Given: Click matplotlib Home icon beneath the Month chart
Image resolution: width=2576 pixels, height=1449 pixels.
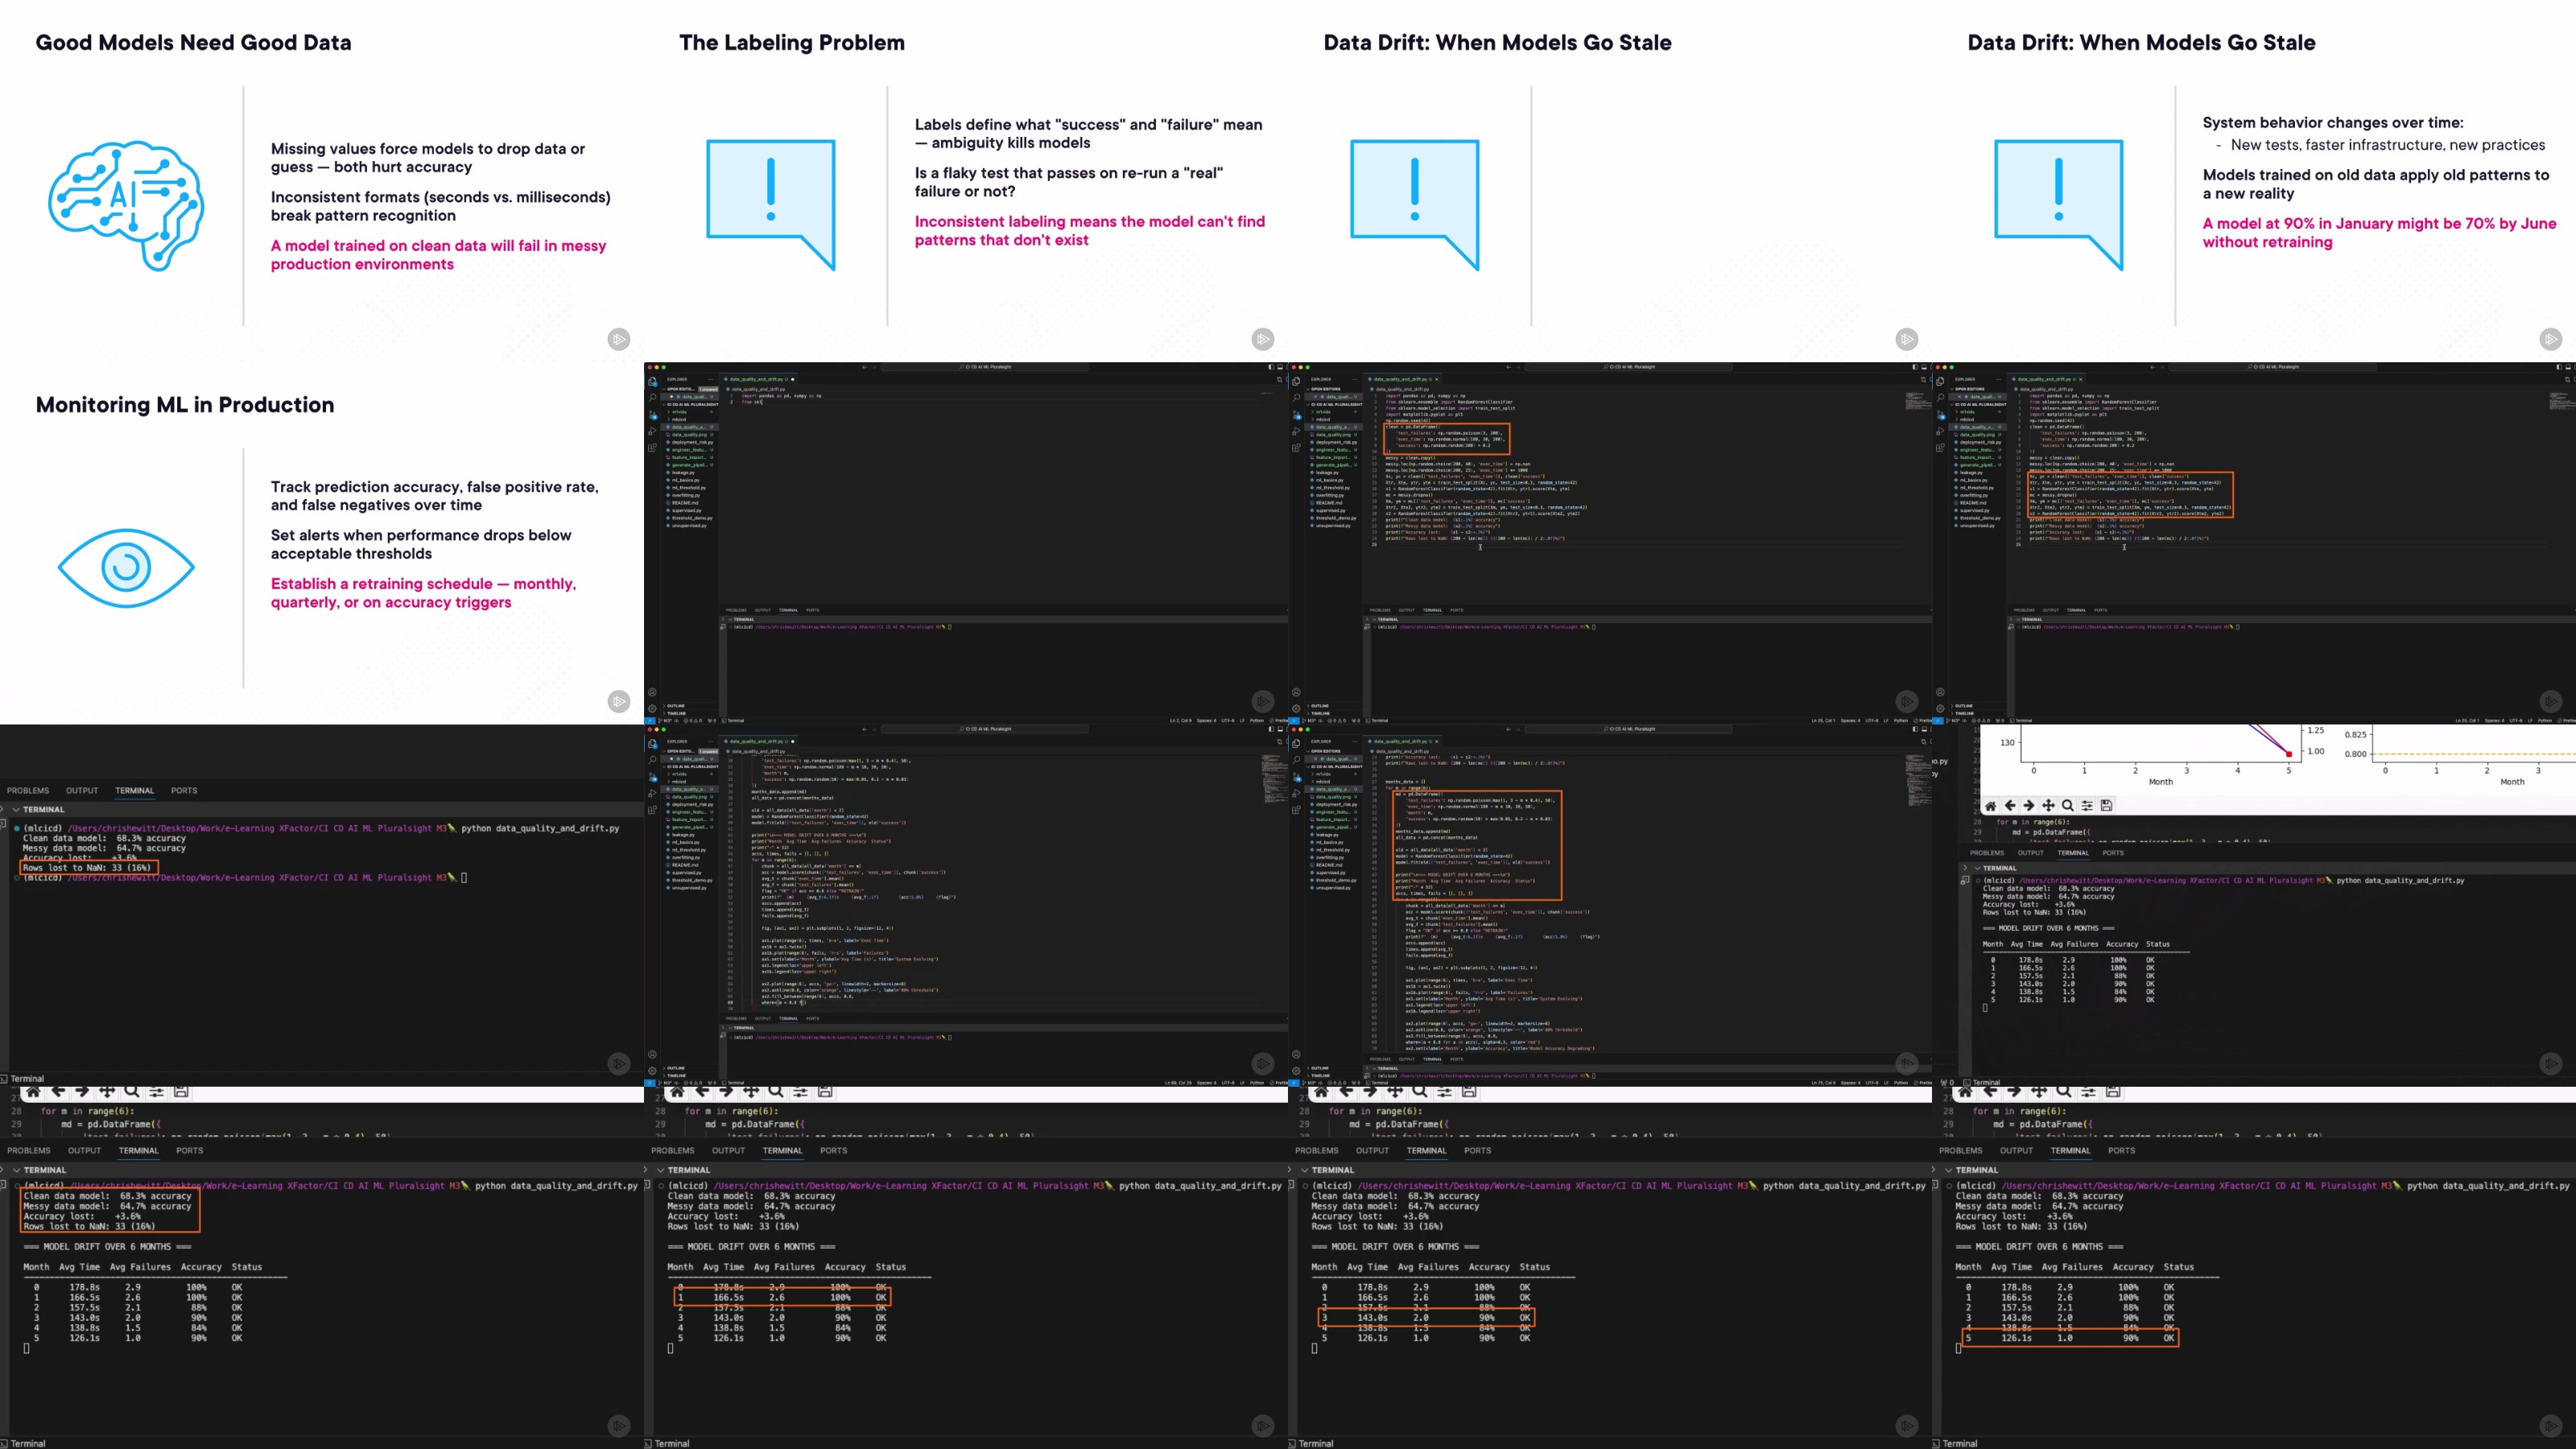Looking at the screenshot, I should coord(1990,806).
